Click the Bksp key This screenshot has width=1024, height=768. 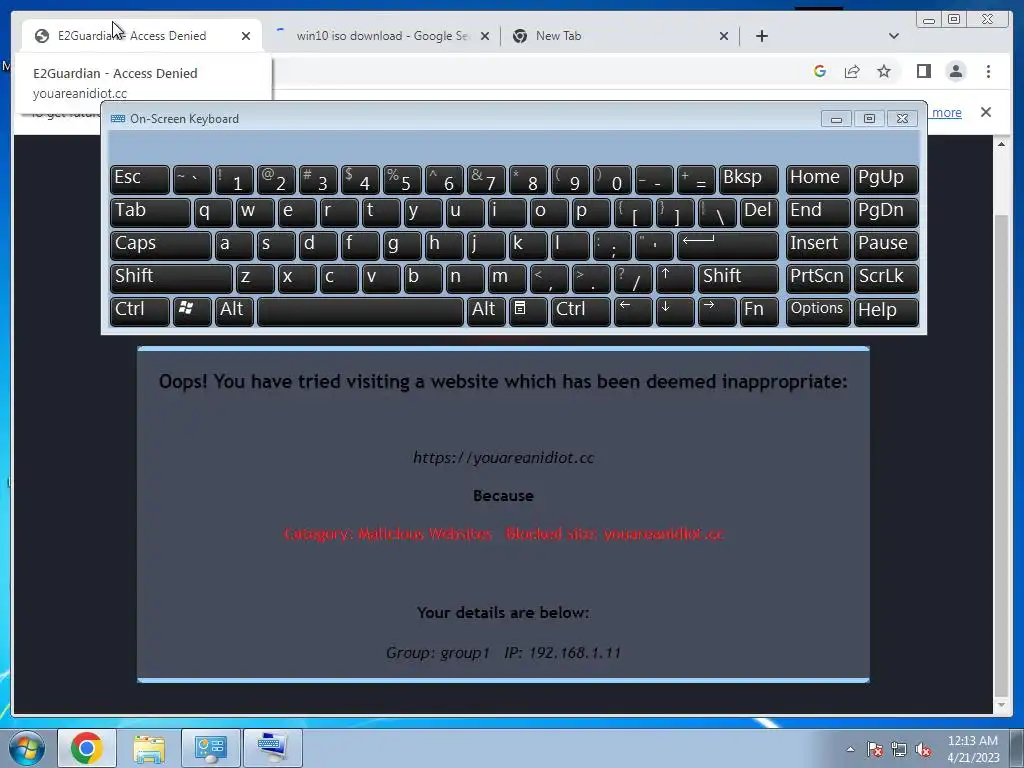[748, 178]
